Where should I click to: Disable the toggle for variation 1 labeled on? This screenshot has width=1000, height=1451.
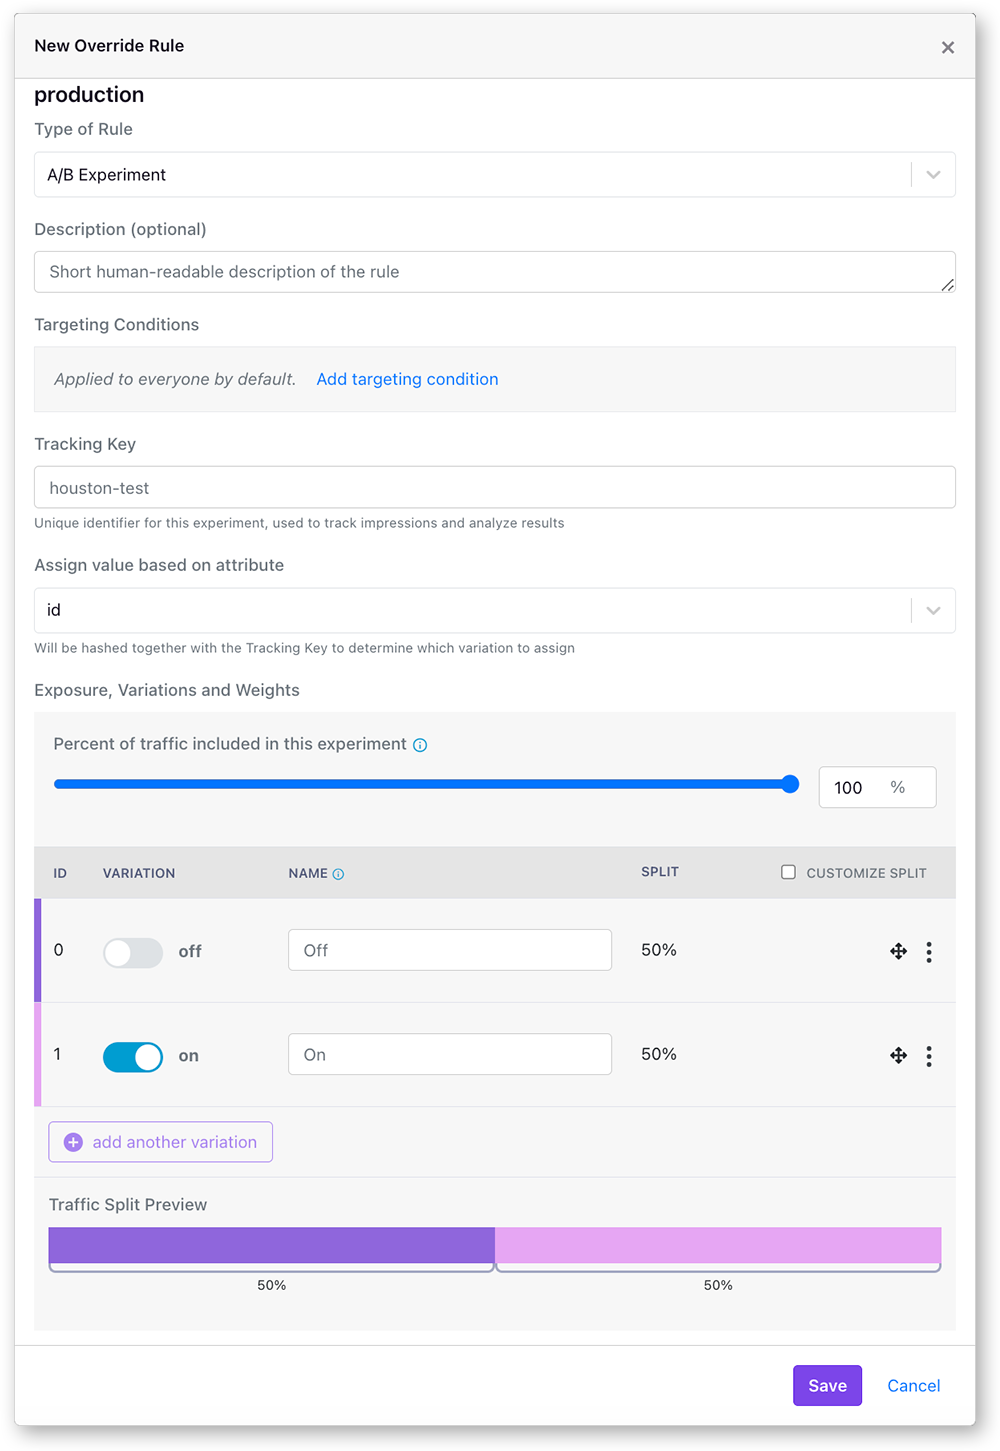click(132, 1056)
